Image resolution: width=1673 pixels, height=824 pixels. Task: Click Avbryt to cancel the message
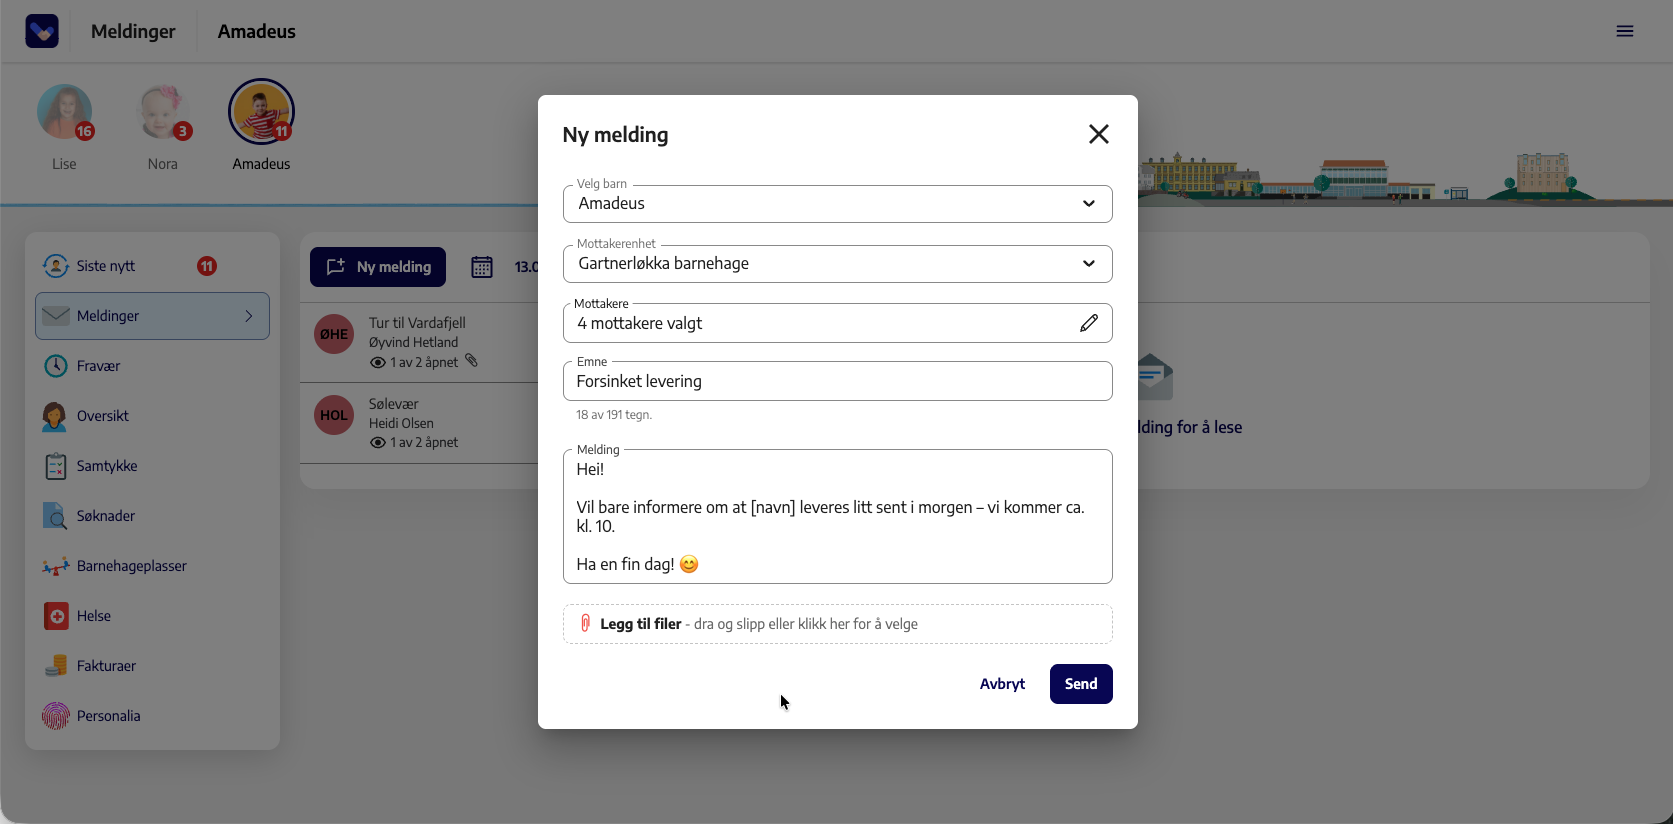coord(1002,684)
